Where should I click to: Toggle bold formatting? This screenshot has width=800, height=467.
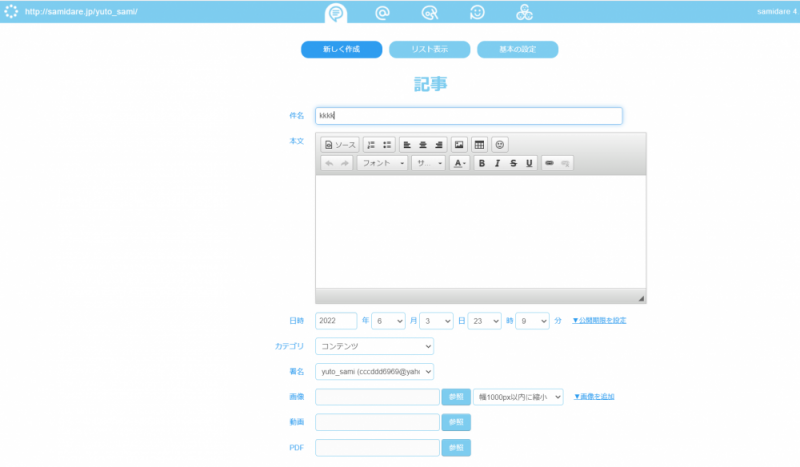click(481, 163)
